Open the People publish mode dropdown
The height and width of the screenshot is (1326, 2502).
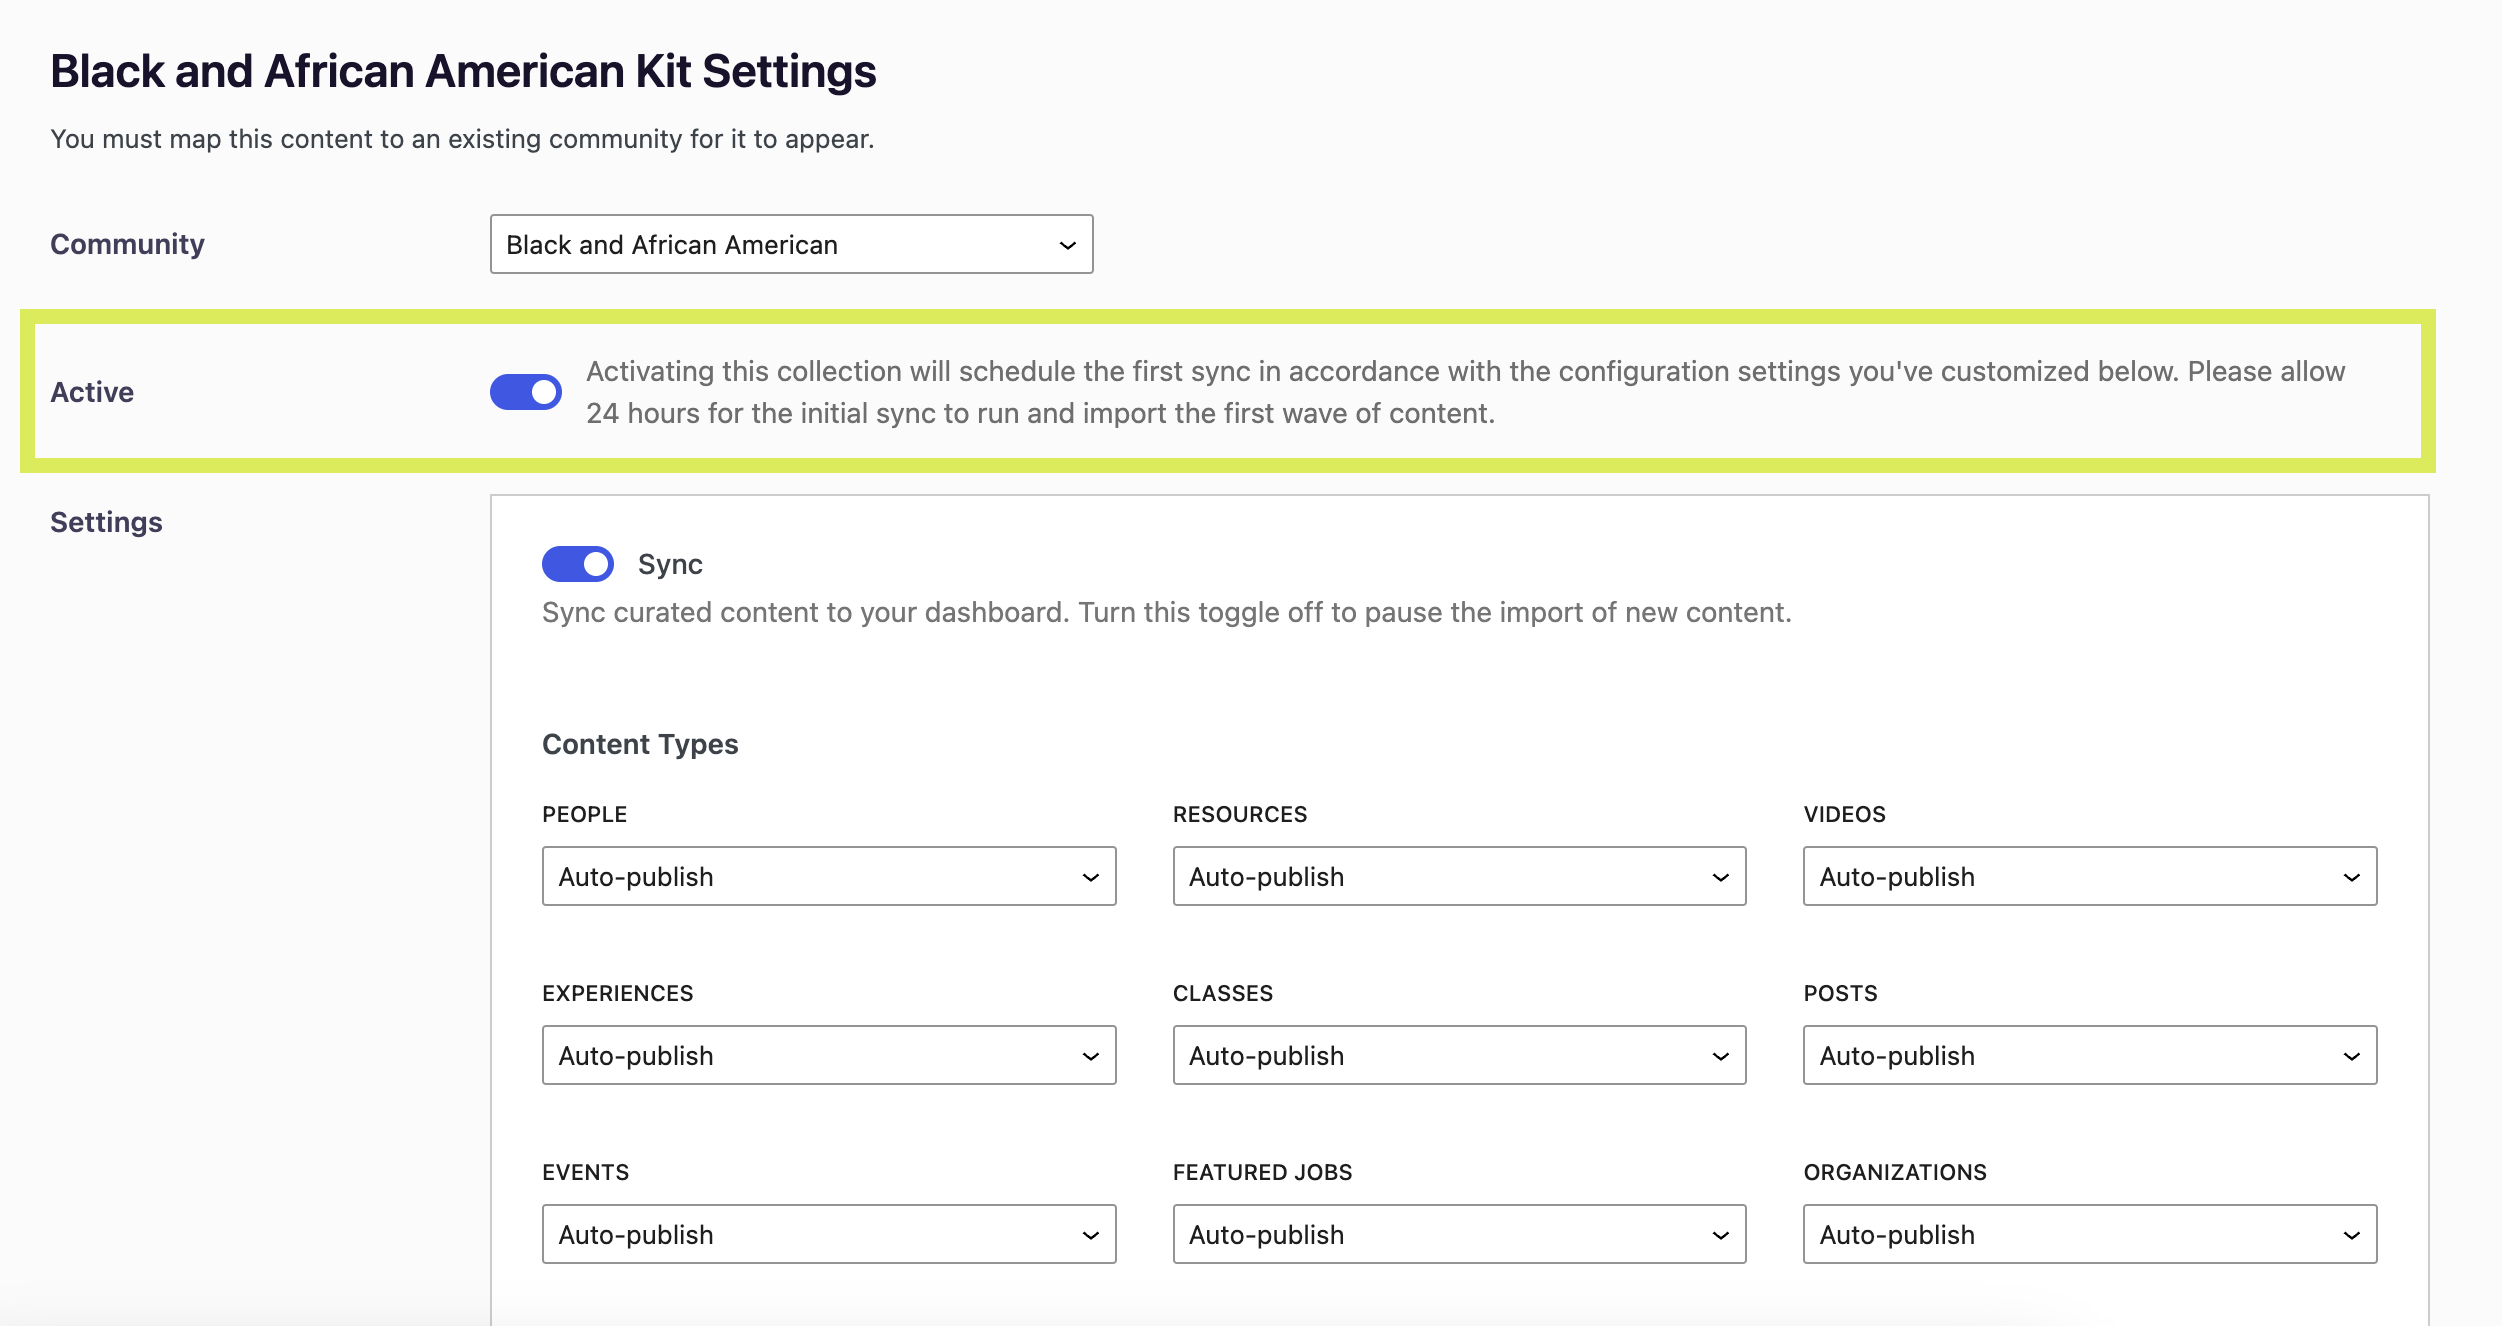click(828, 877)
